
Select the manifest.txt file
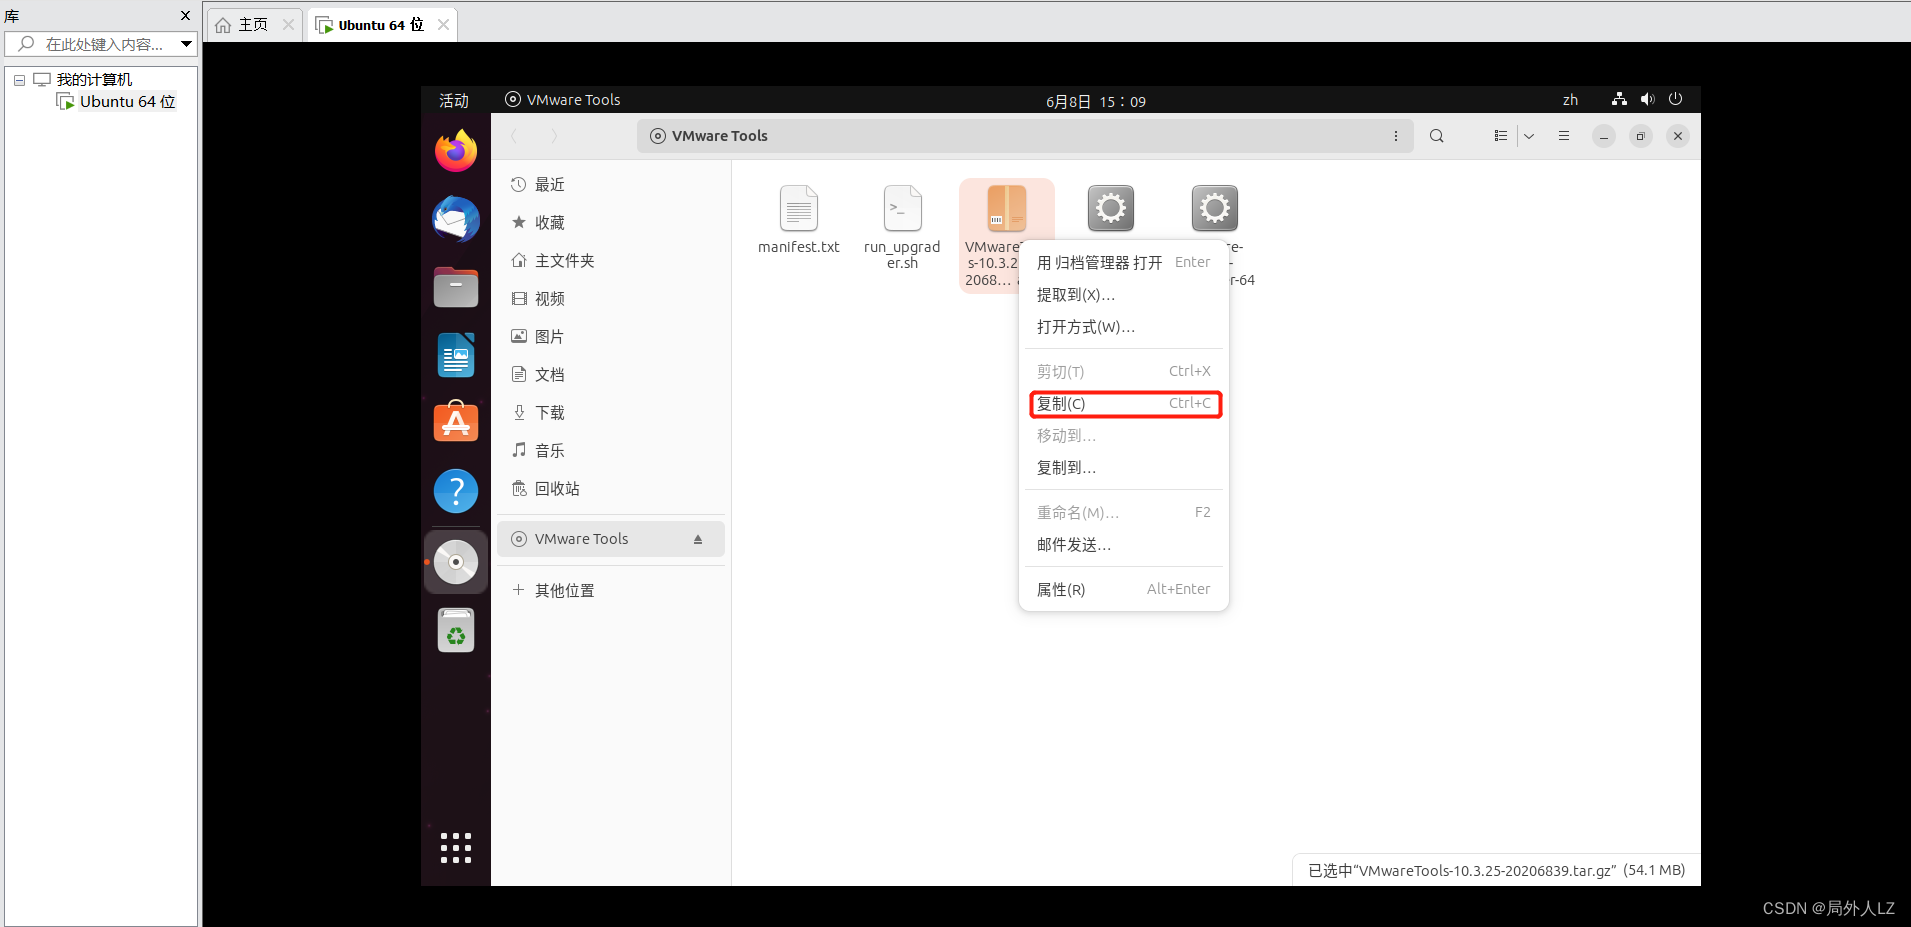tap(799, 221)
